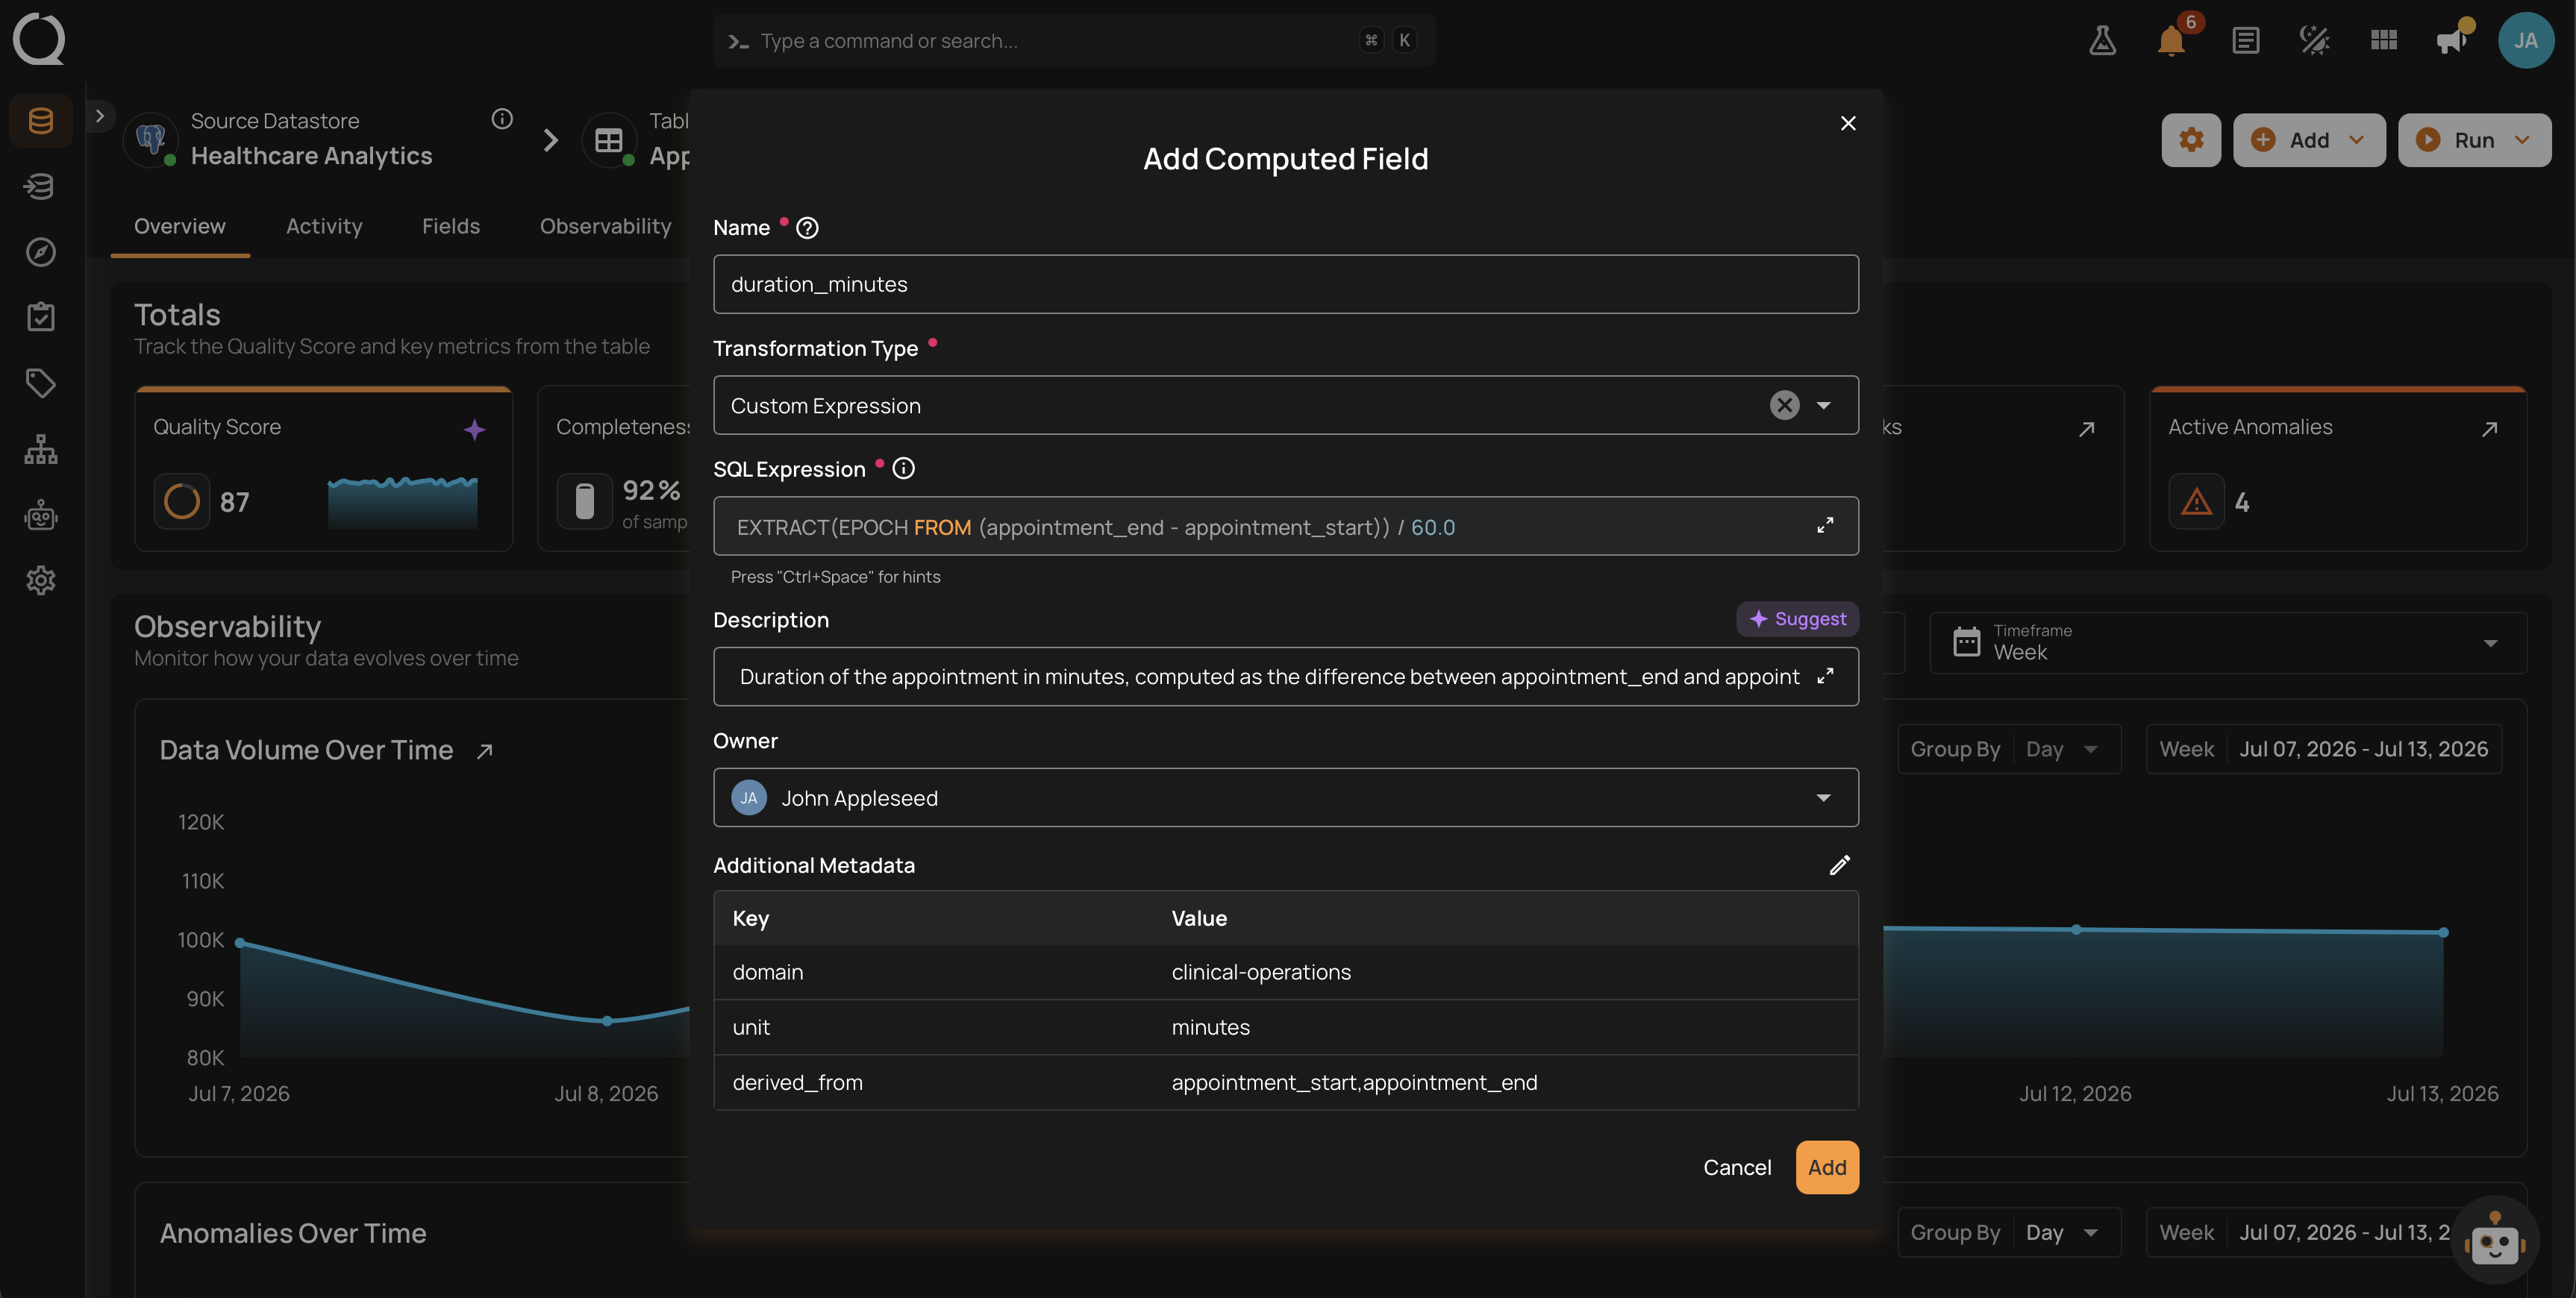2576x1298 pixels.
Task: Click the Quality Score sparkle icon
Action: coord(475,429)
